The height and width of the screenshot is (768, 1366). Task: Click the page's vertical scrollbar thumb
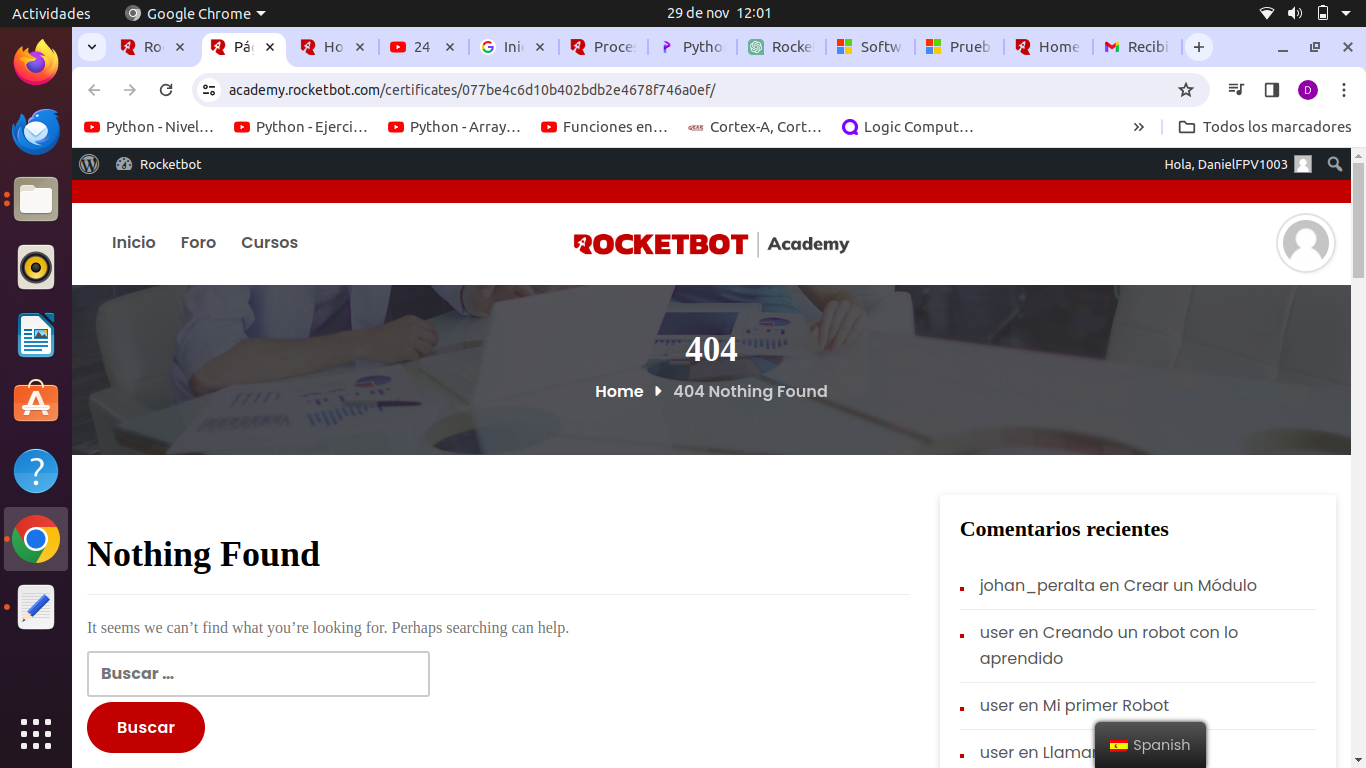pos(1357,220)
